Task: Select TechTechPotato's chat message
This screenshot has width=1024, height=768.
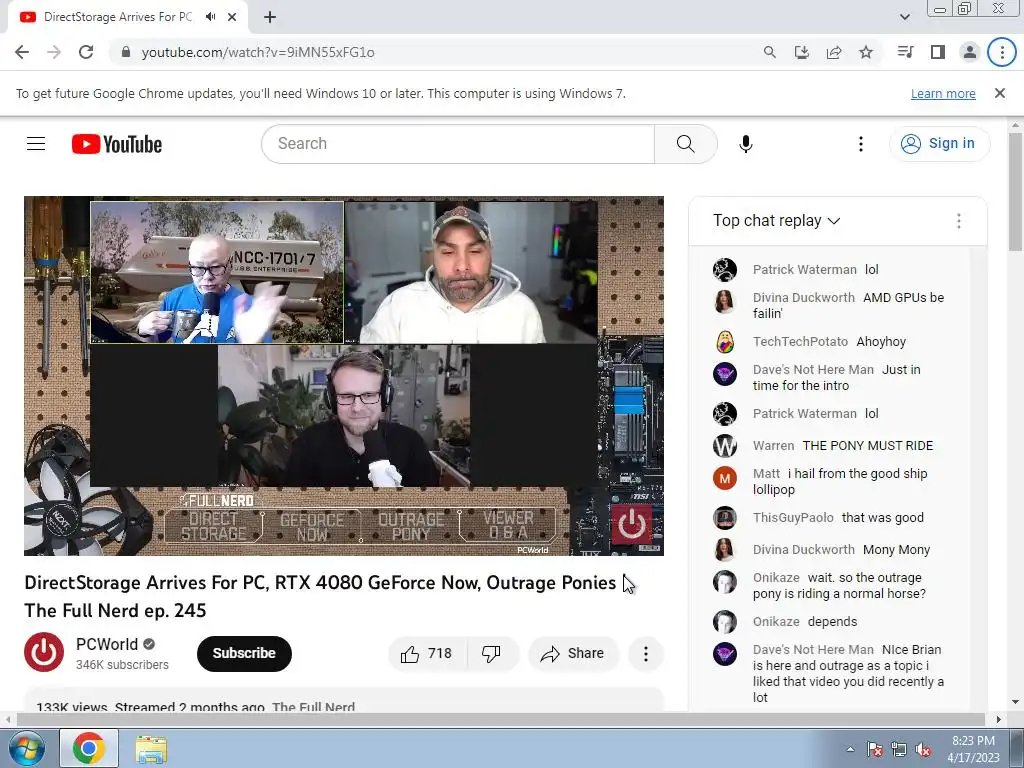Action: pos(829,342)
